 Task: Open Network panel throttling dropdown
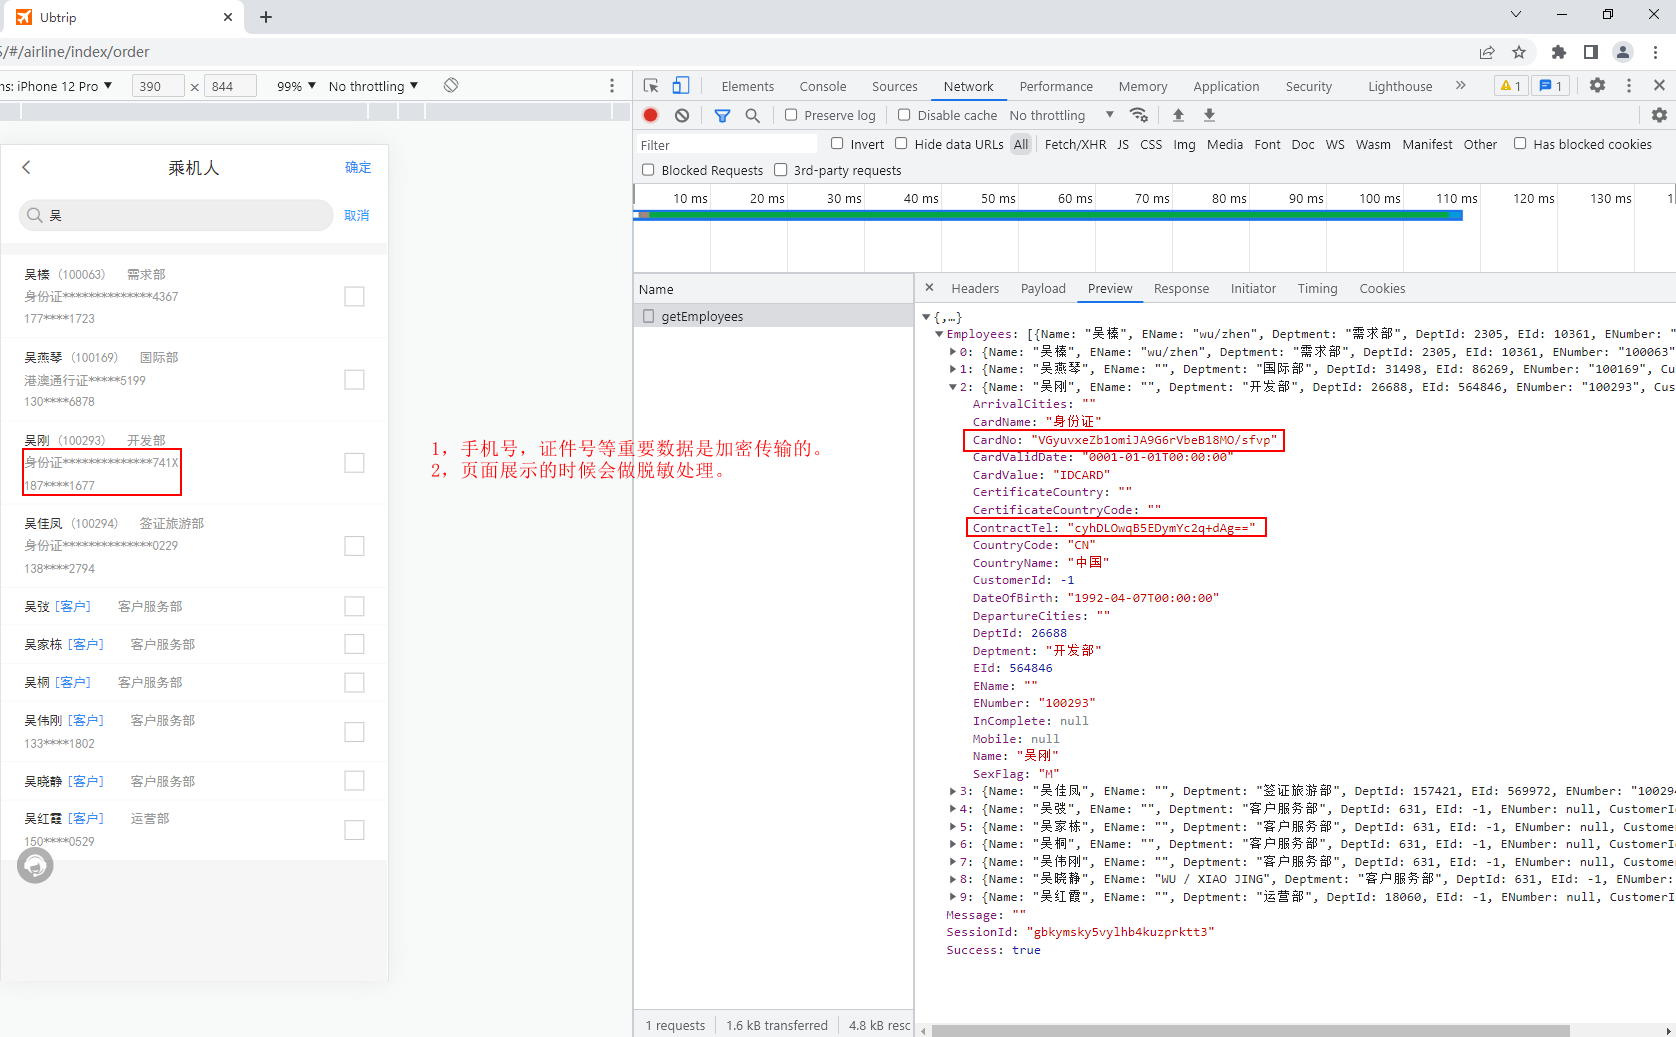pyautogui.click(x=1062, y=115)
